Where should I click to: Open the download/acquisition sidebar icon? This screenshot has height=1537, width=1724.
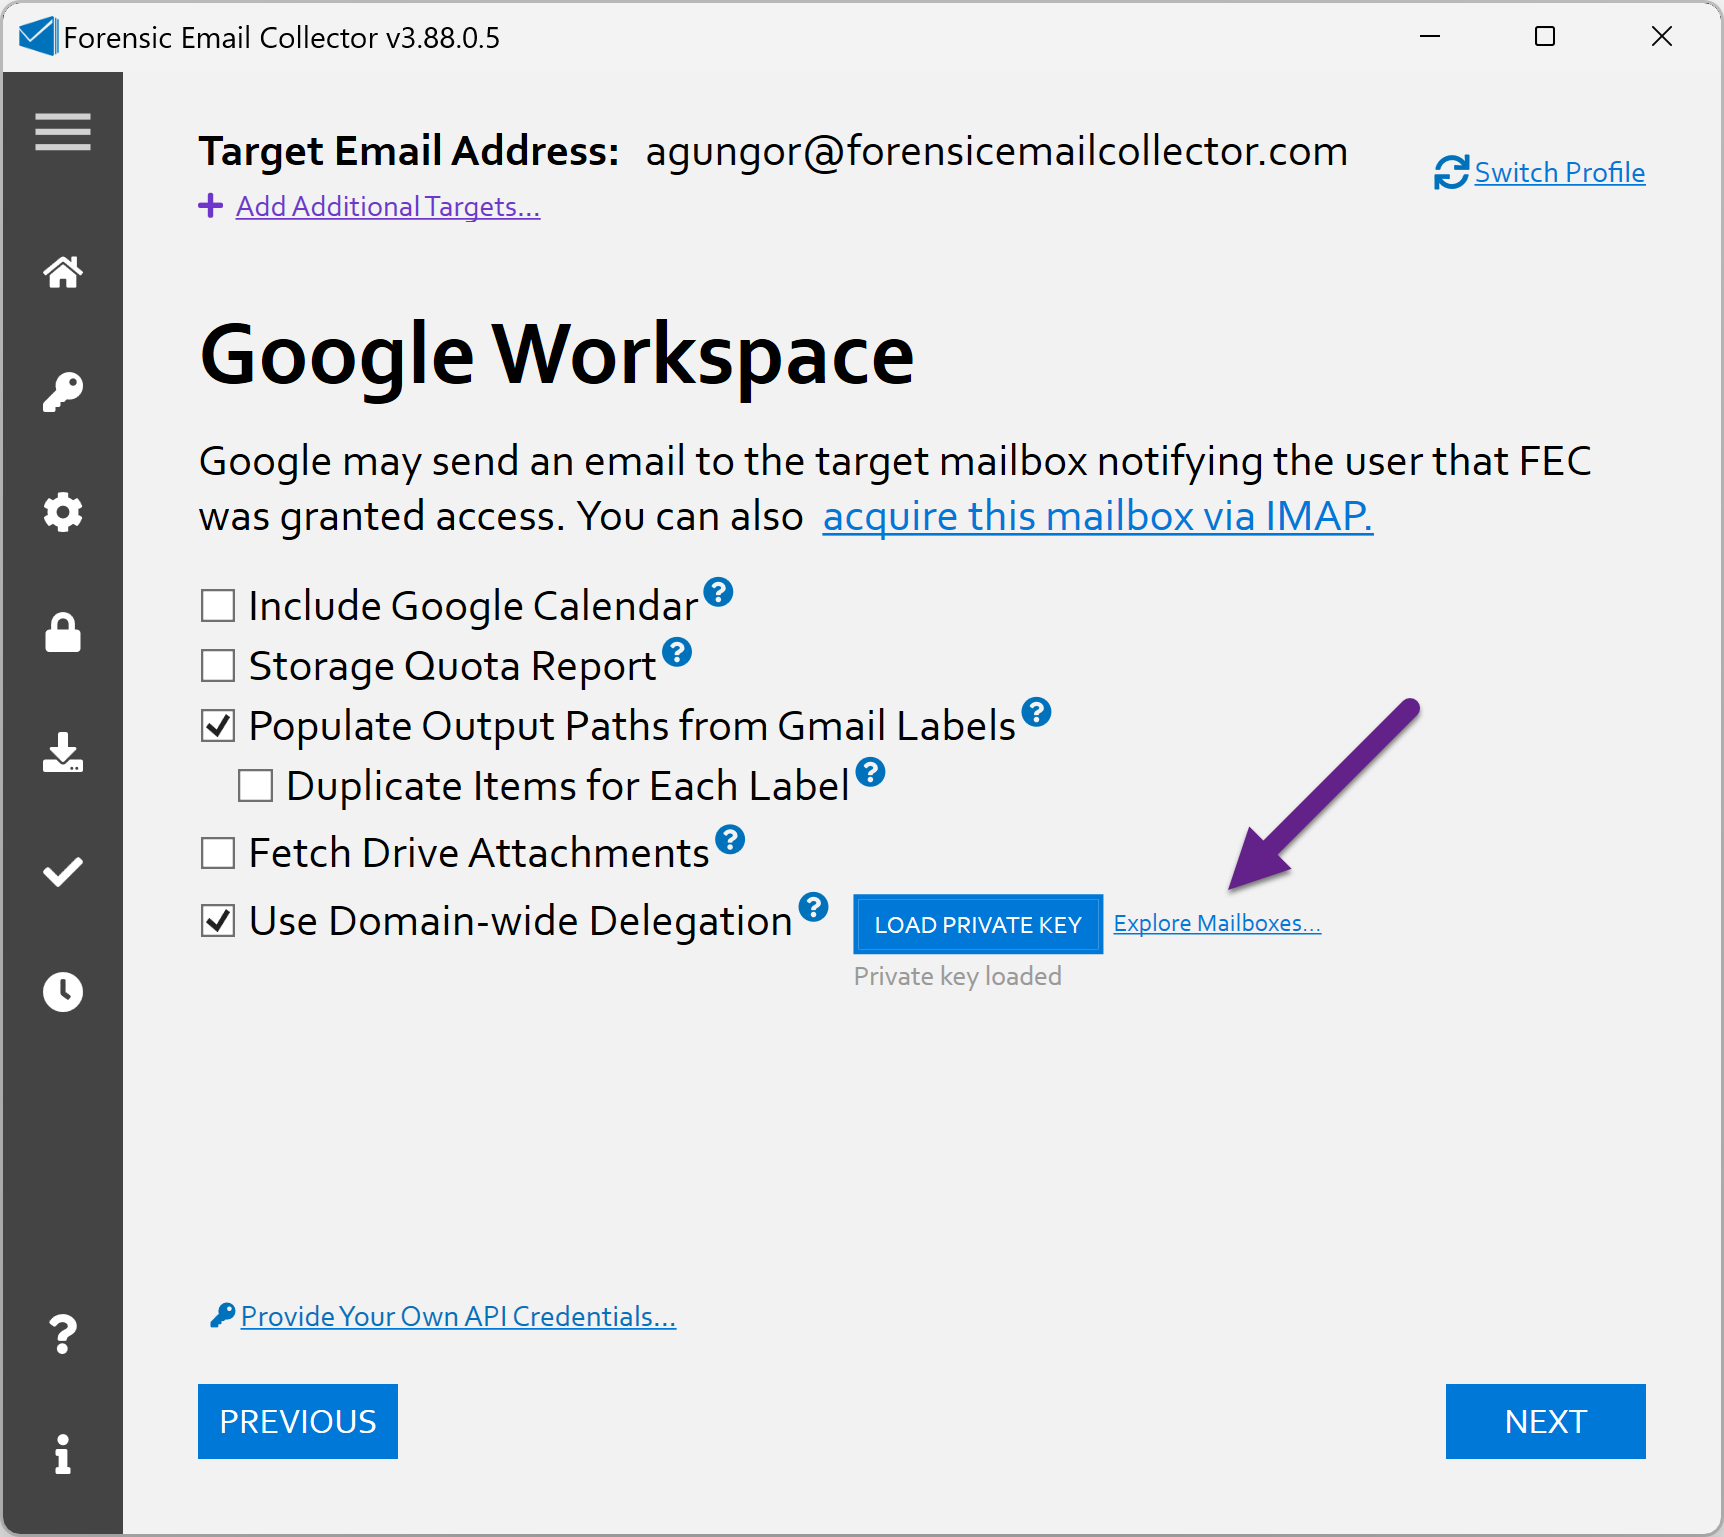(63, 752)
